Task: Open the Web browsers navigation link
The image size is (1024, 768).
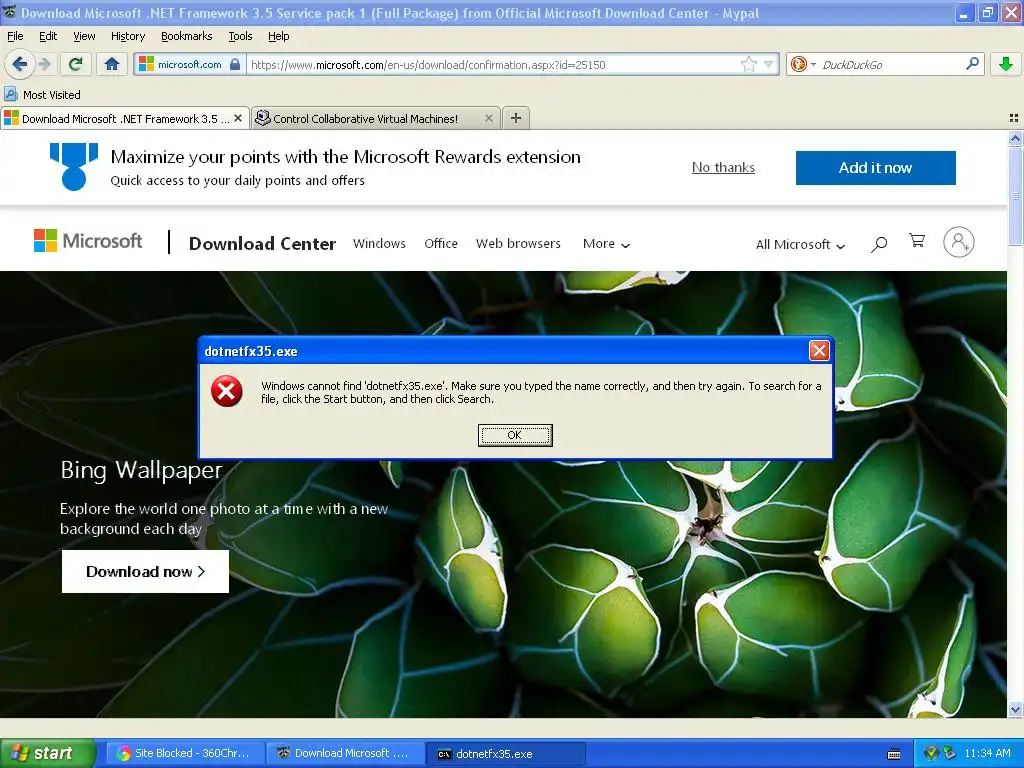Action: pyautogui.click(x=518, y=244)
